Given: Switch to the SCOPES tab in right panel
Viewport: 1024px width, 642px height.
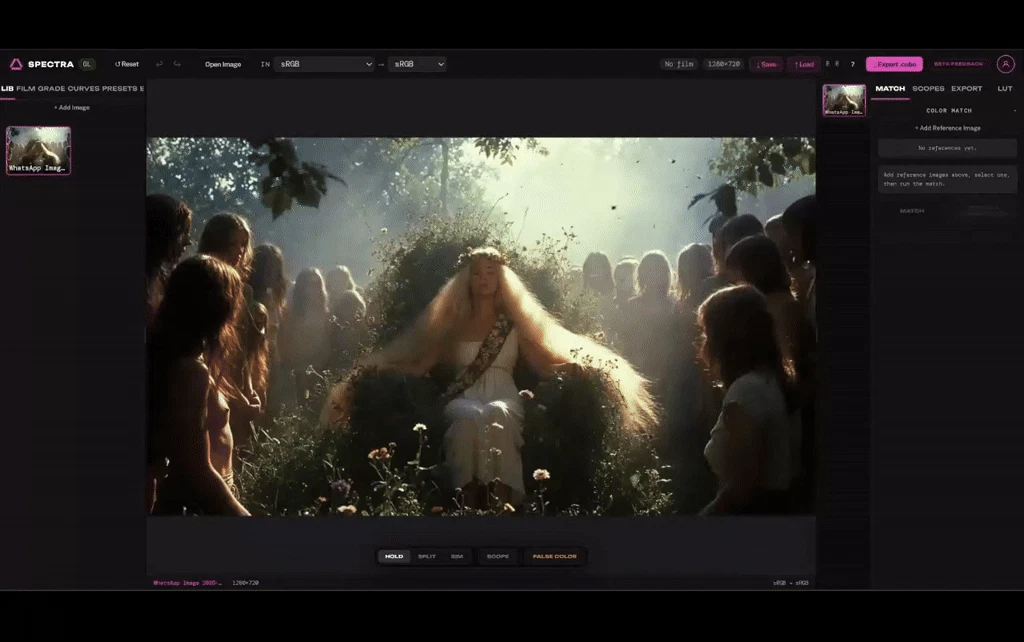Looking at the screenshot, I should pyautogui.click(x=928, y=88).
